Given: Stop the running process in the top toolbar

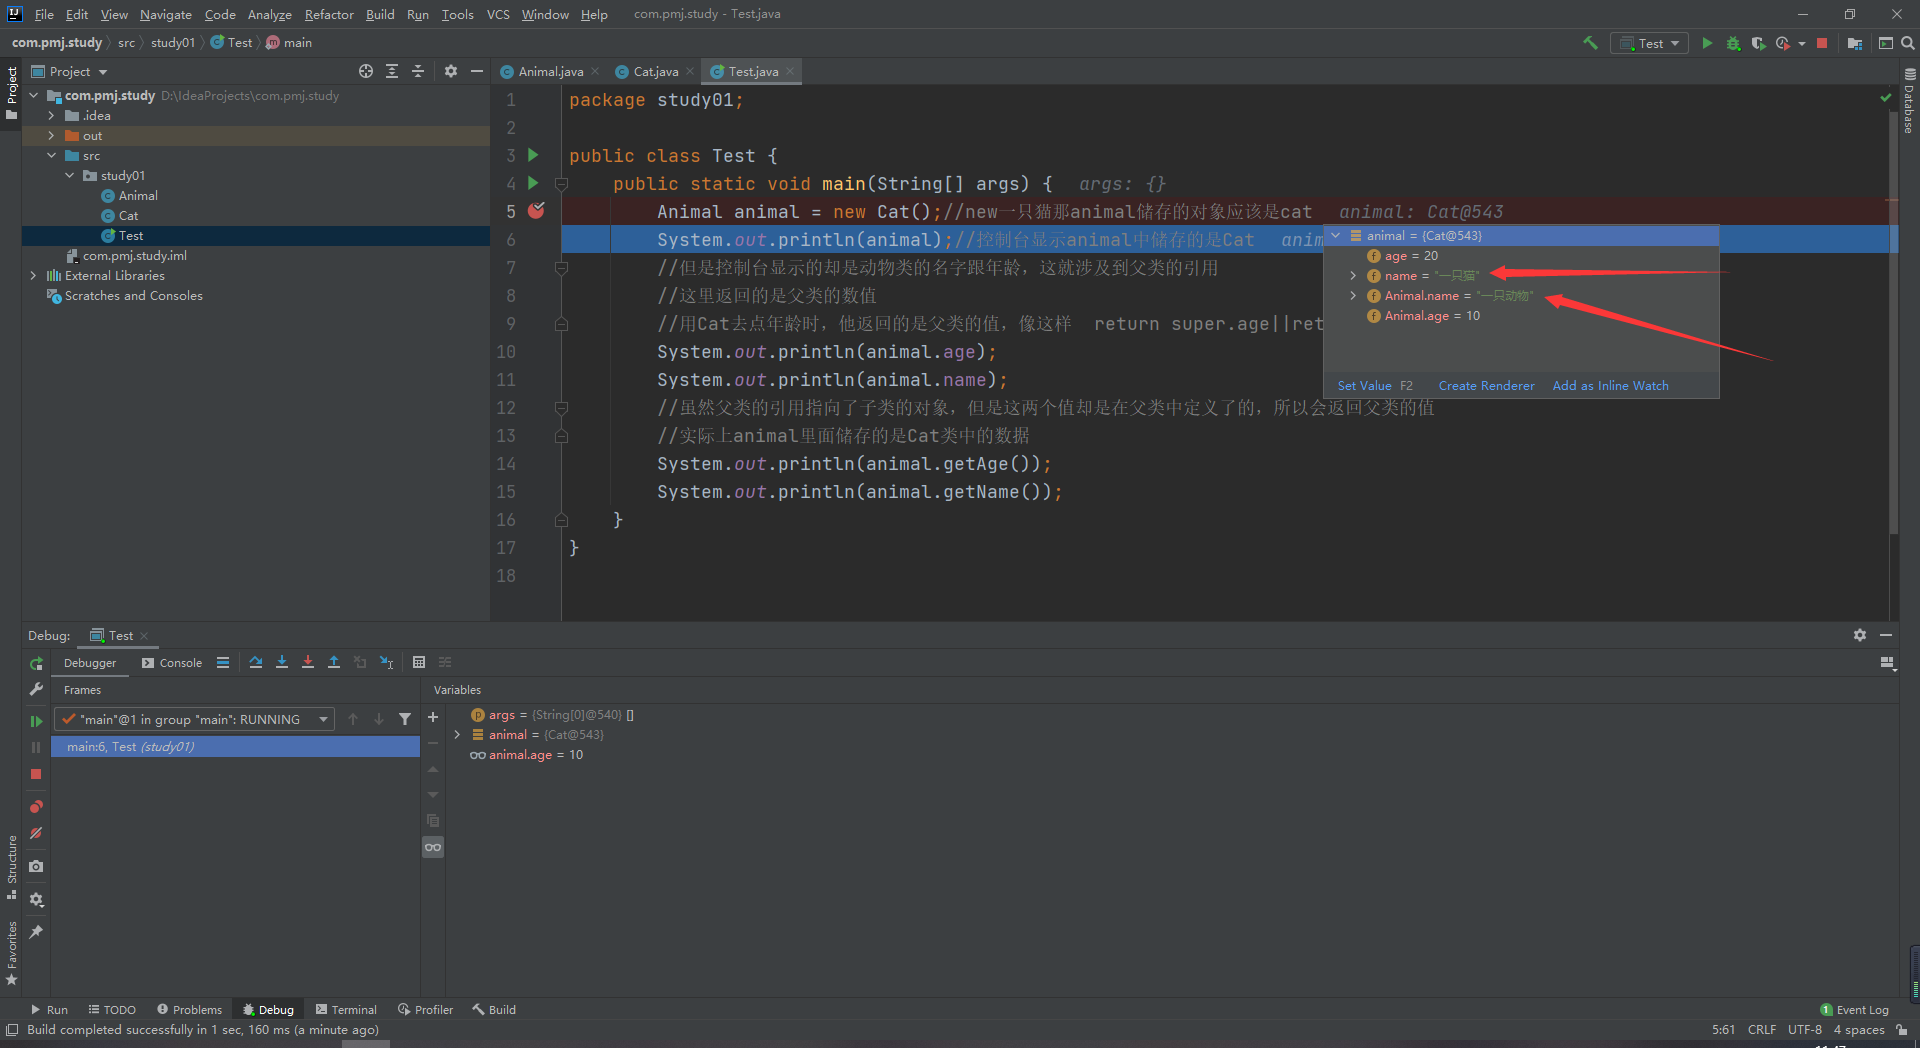Looking at the screenshot, I should (1822, 43).
